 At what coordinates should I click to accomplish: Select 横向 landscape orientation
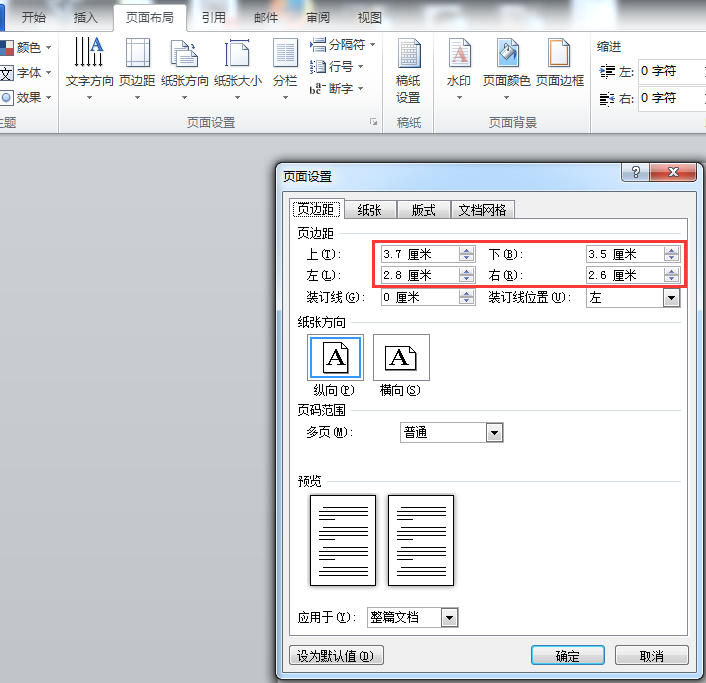401,357
